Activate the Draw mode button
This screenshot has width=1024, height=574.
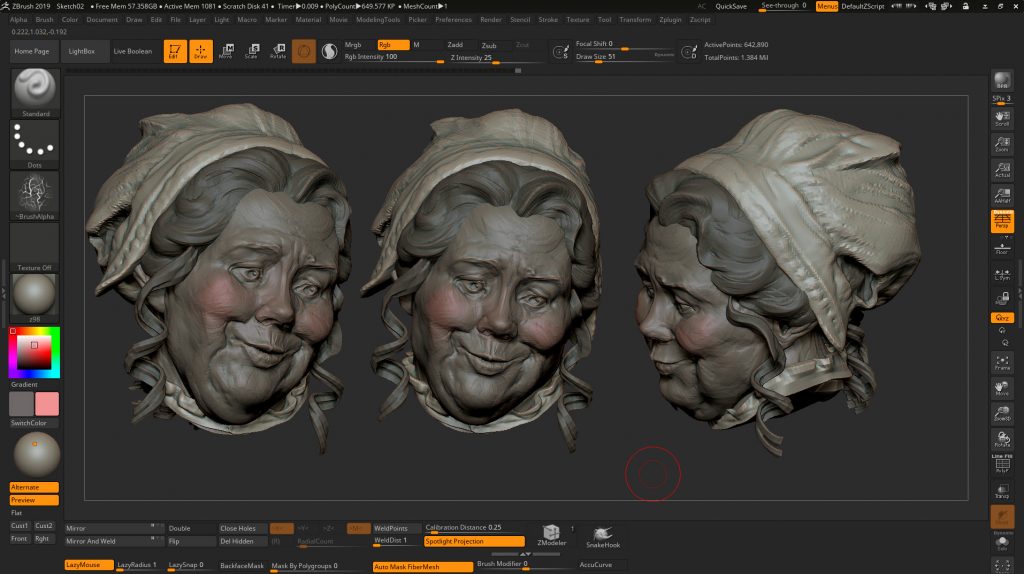(201, 51)
